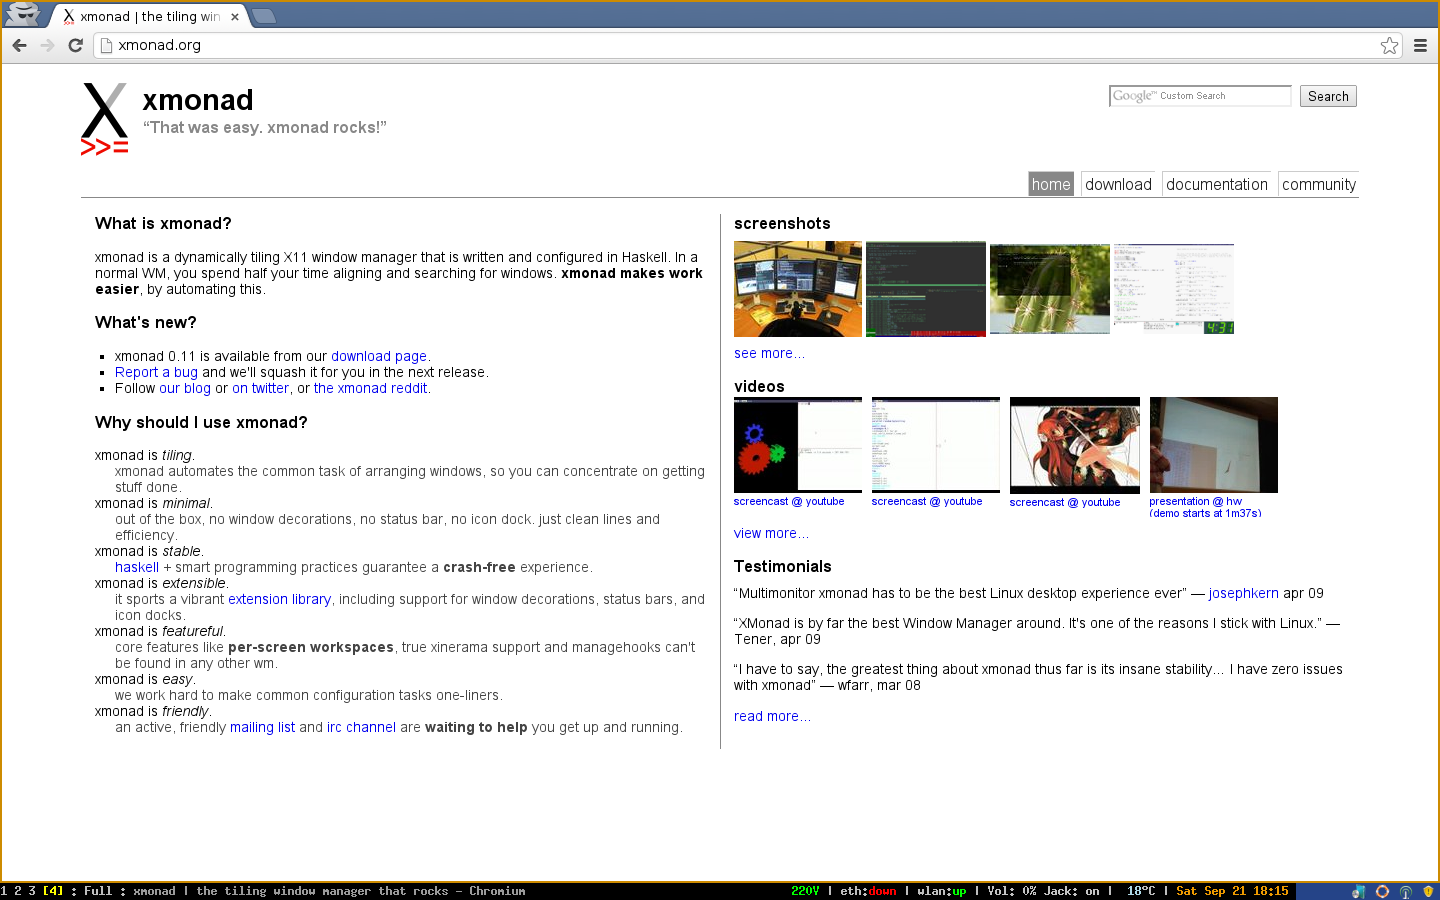Click the Sat Sep 21 18:15 clock
1440x900 pixels.
(x=1232, y=891)
